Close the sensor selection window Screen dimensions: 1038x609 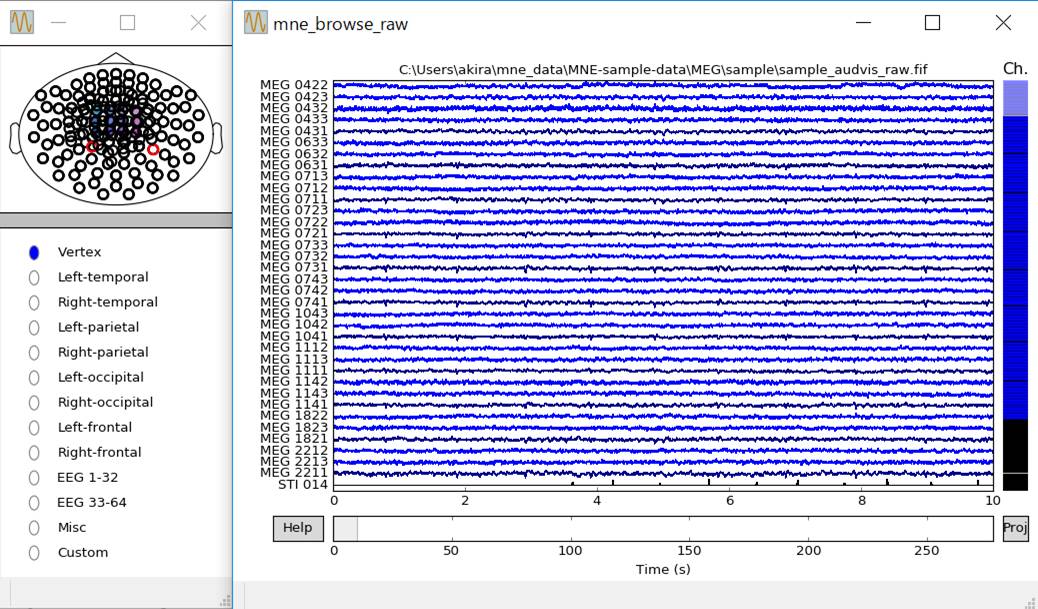point(198,23)
